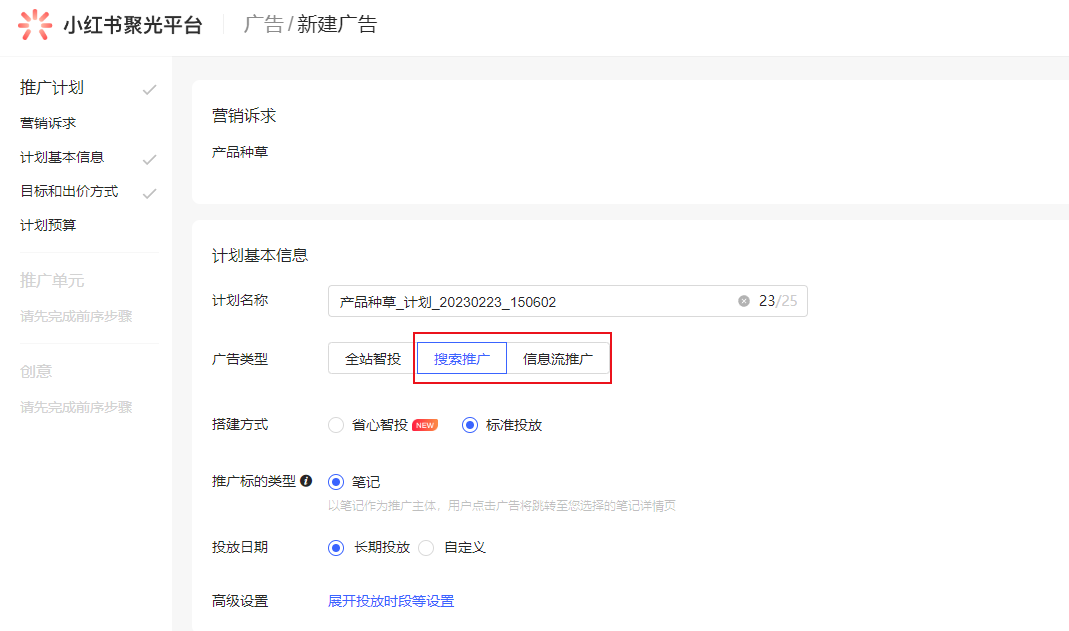
Task: Choose the 自定义 date option
Action: click(426, 548)
